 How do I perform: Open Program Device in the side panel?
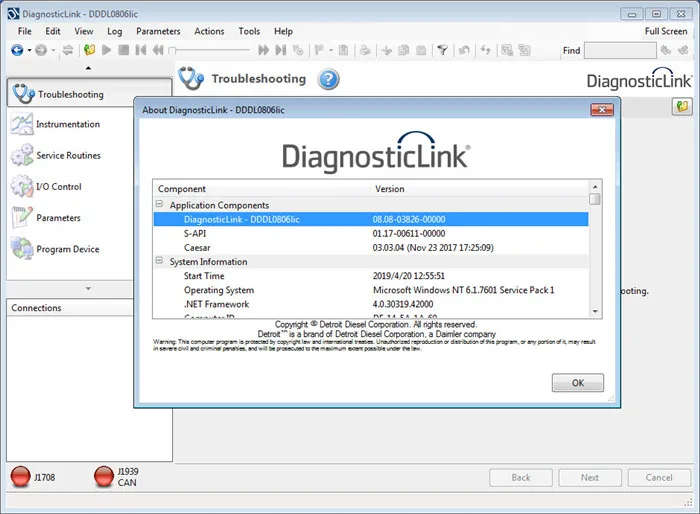point(67,249)
